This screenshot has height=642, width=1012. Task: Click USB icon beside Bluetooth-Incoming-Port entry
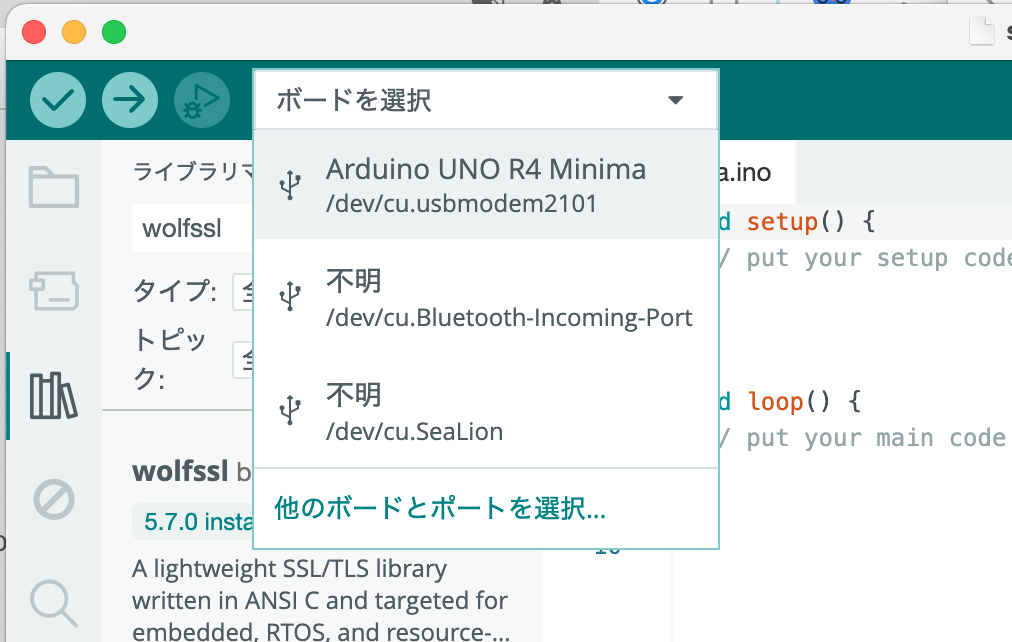290,296
